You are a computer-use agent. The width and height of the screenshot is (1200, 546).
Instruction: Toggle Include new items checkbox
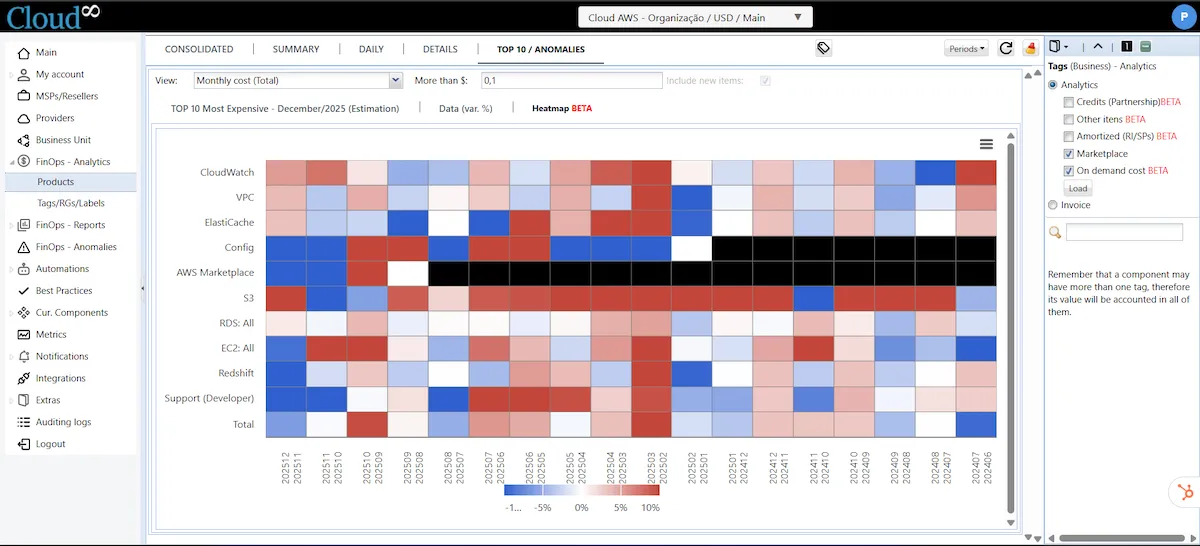click(766, 80)
